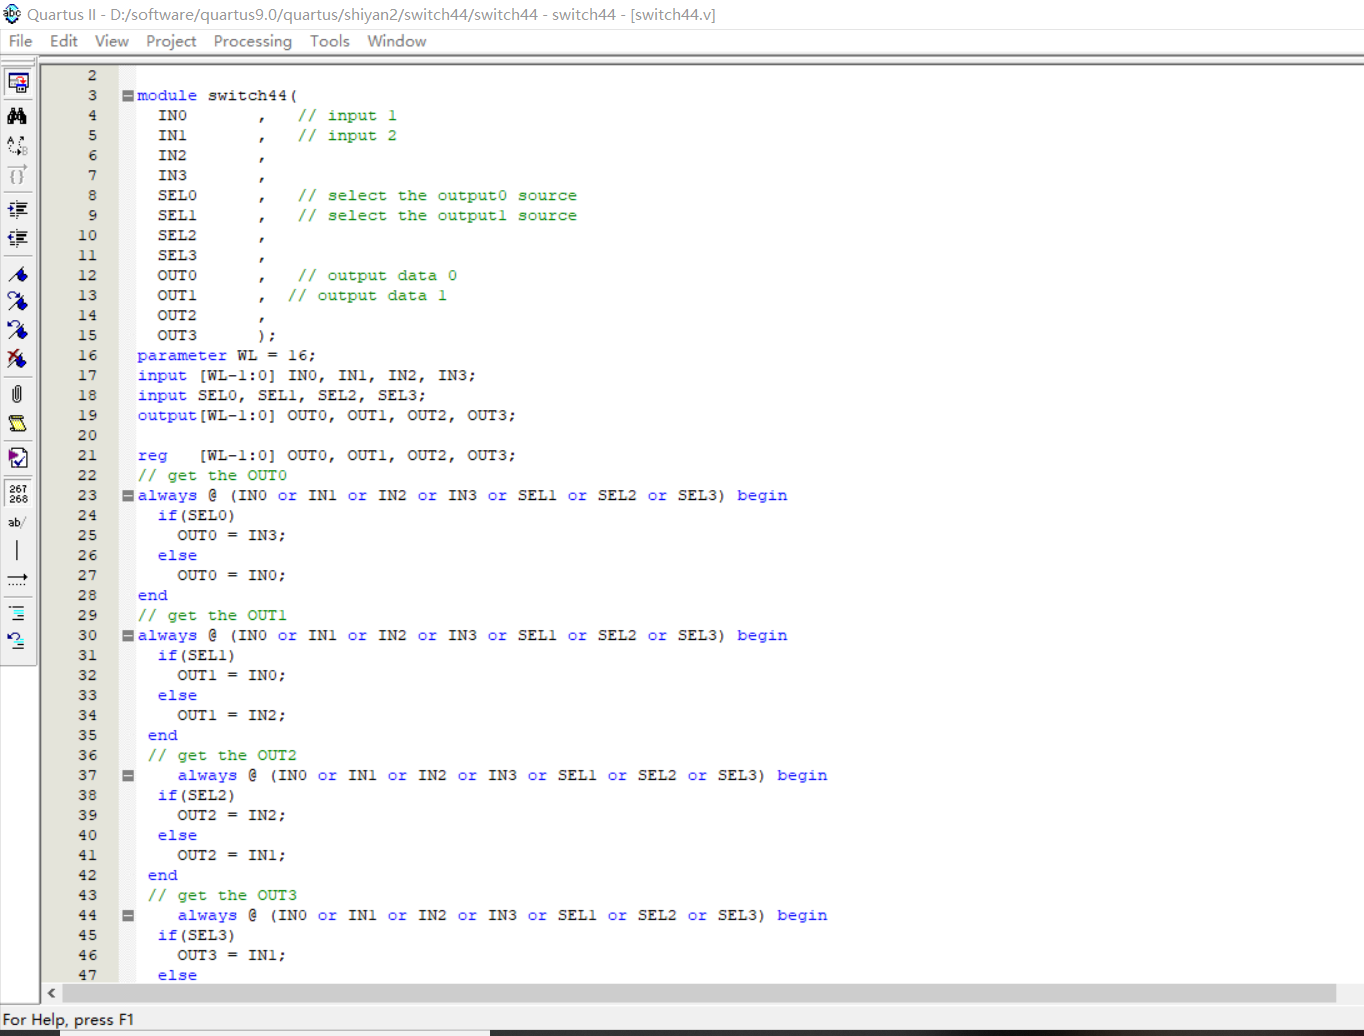Toggle a bookmark with the blue flag icon
The width and height of the screenshot is (1364, 1036).
[17, 274]
